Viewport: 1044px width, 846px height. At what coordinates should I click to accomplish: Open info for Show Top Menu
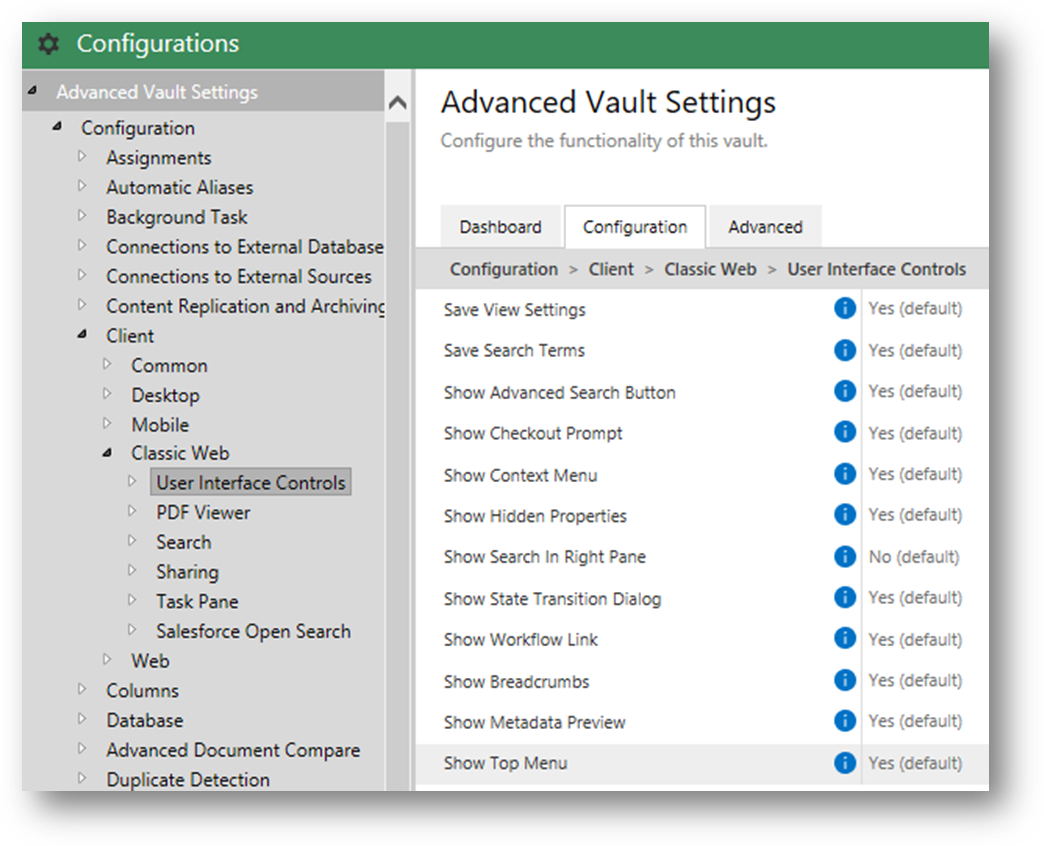point(844,763)
